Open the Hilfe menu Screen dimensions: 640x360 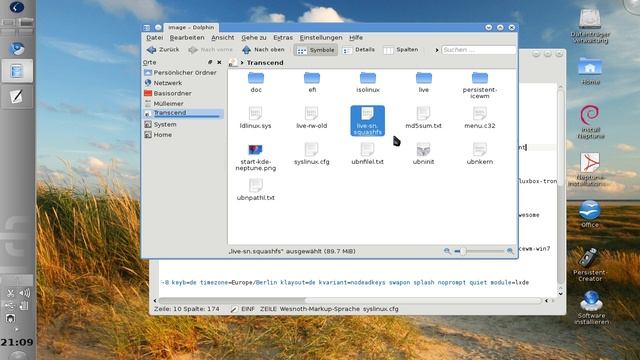(x=356, y=38)
